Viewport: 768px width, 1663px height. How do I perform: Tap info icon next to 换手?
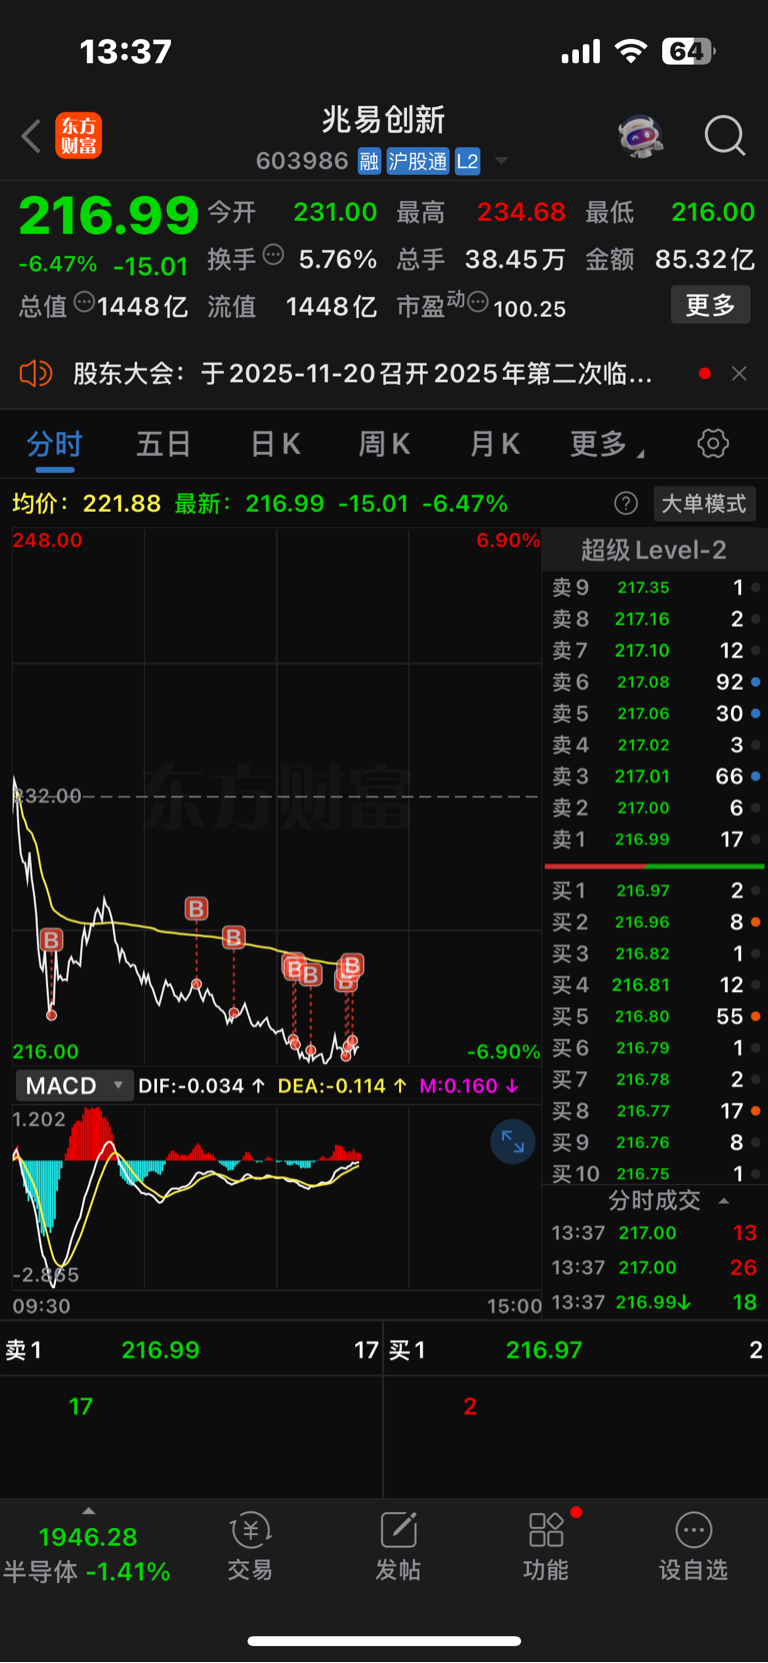point(273,255)
